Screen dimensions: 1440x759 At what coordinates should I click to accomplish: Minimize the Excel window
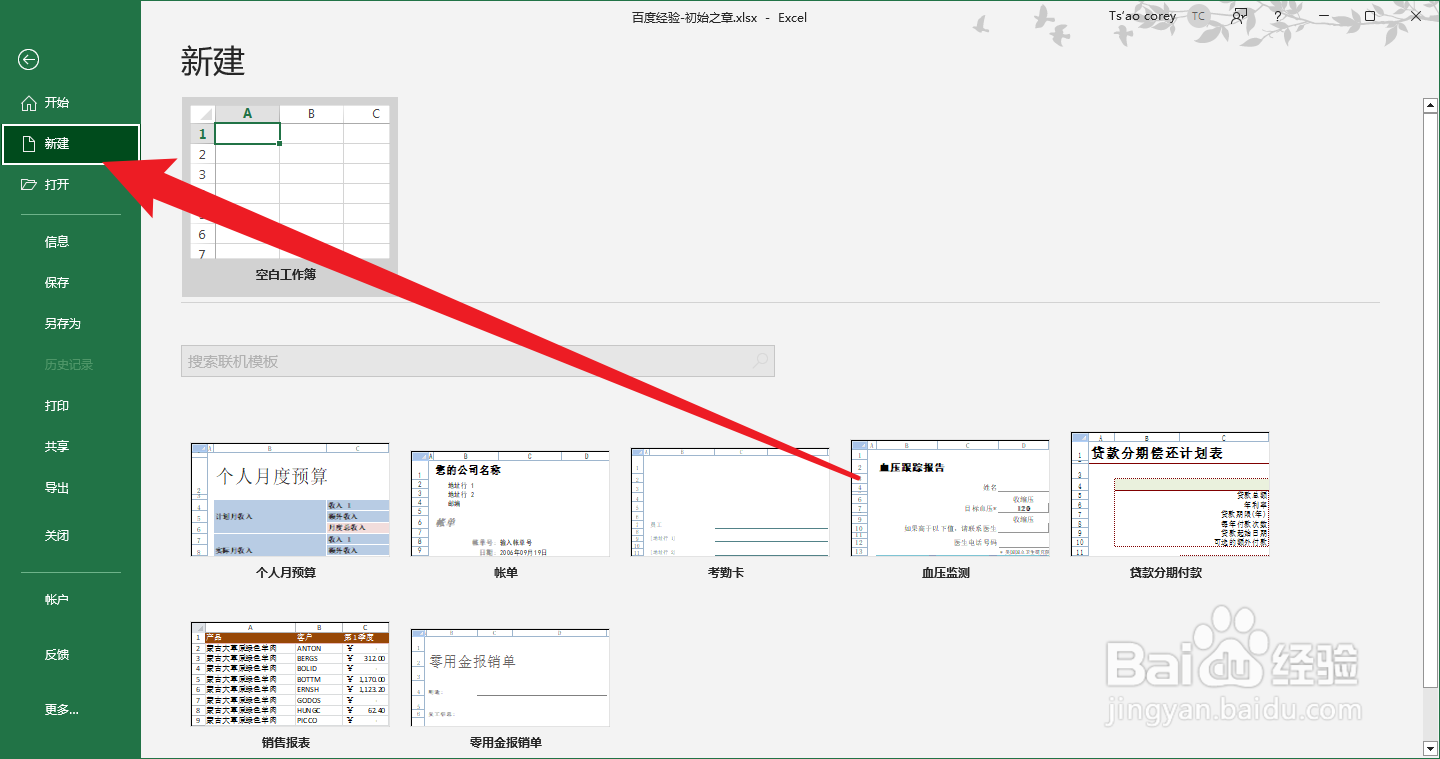point(1324,16)
